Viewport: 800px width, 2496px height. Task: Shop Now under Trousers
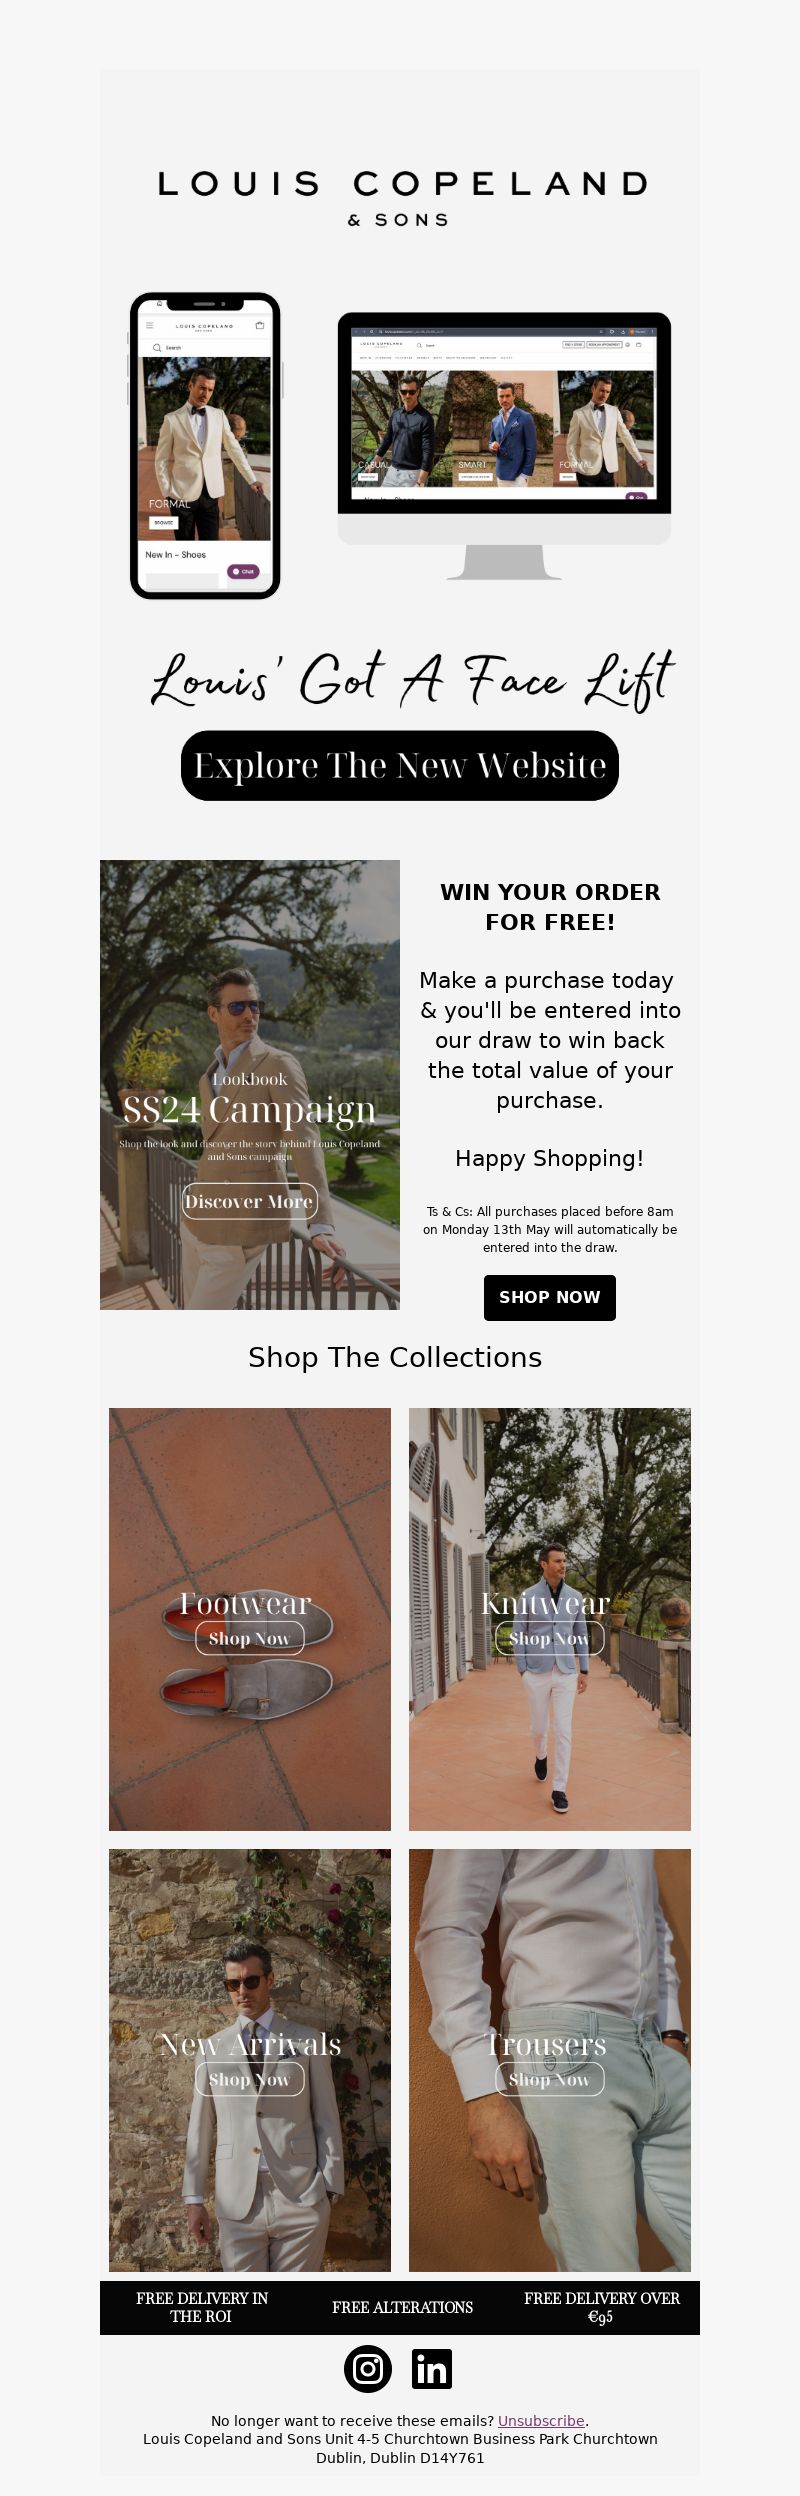549,2079
